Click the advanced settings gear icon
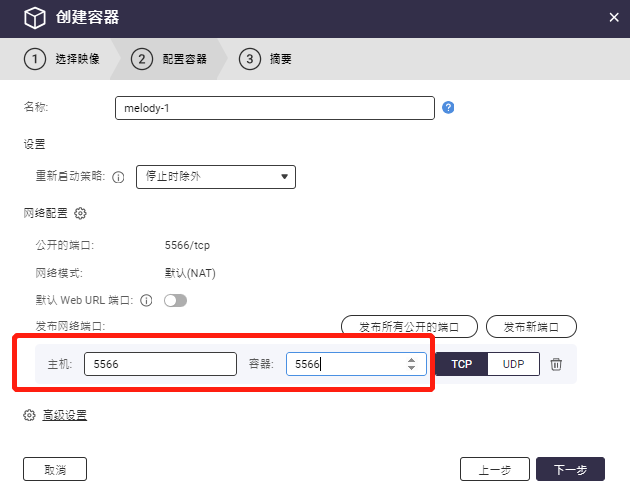This screenshot has width=630, height=494. tap(29, 415)
